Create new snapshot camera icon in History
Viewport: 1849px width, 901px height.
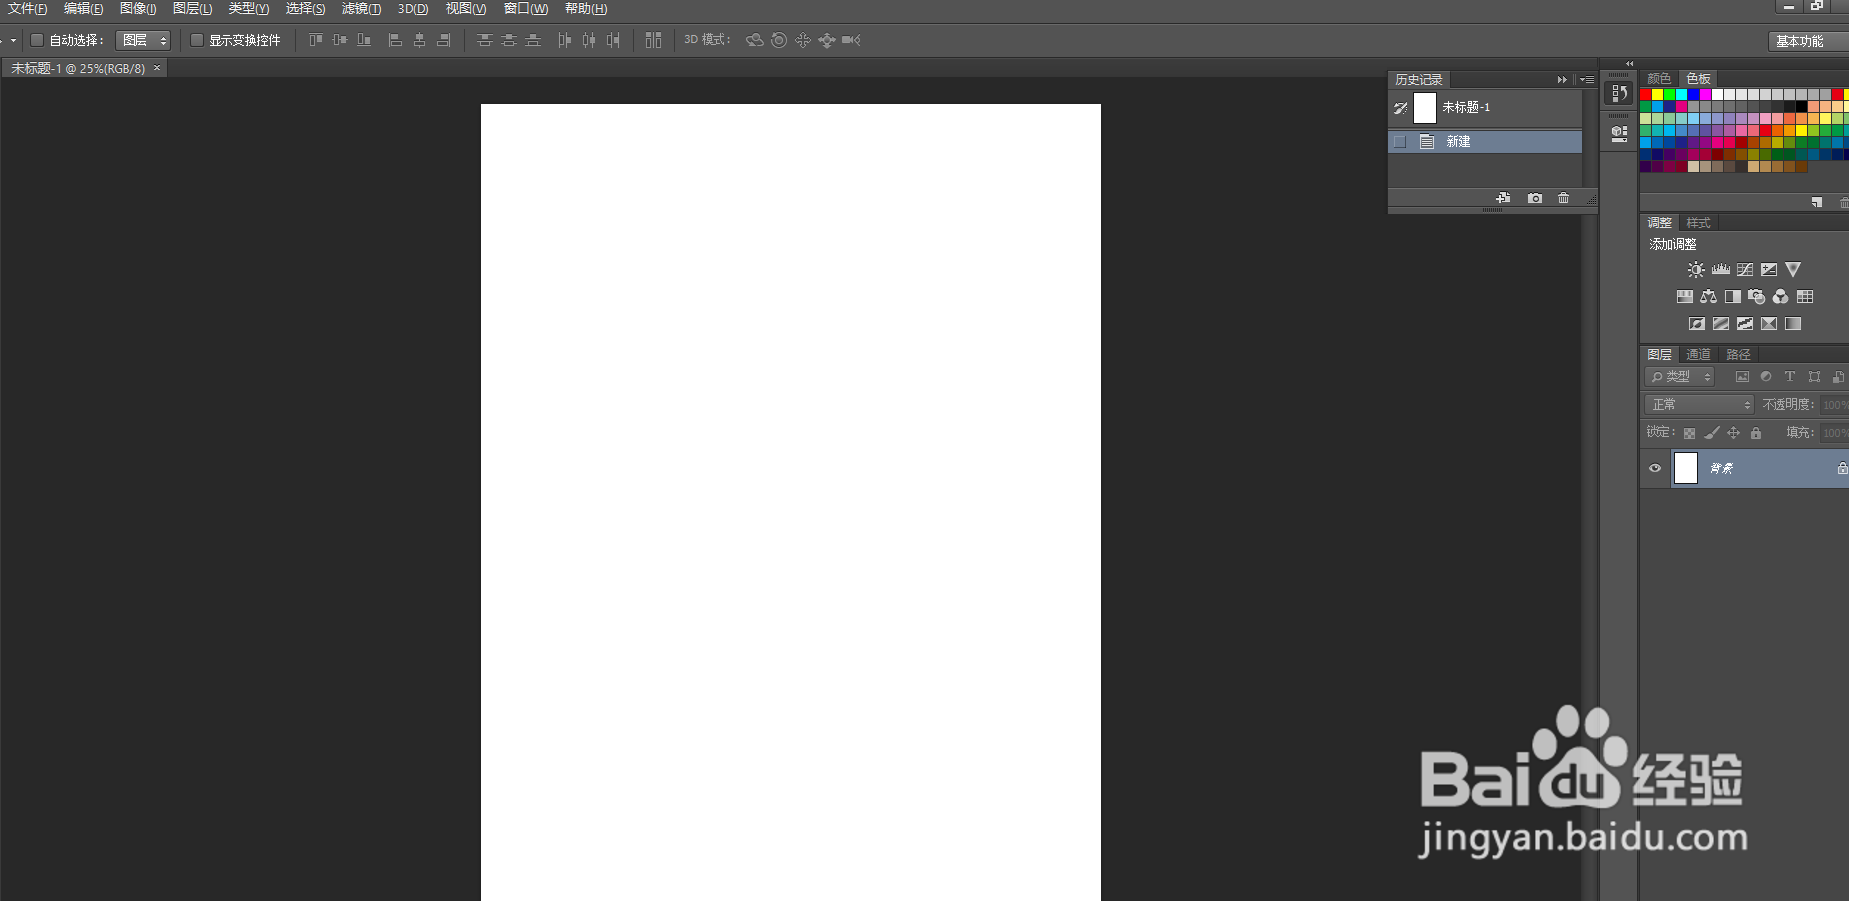pos(1535,198)
